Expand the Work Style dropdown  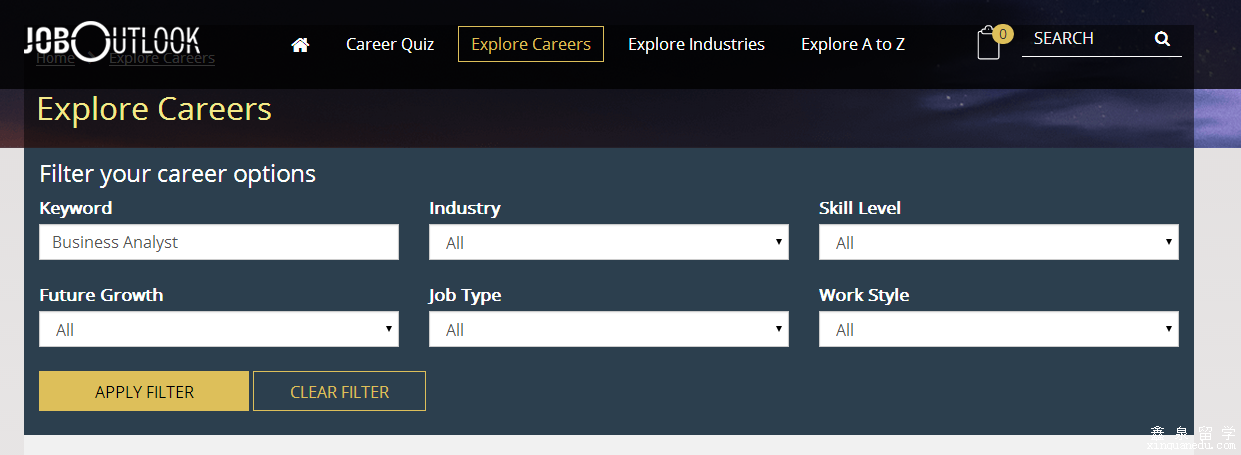tap(998, 329)
